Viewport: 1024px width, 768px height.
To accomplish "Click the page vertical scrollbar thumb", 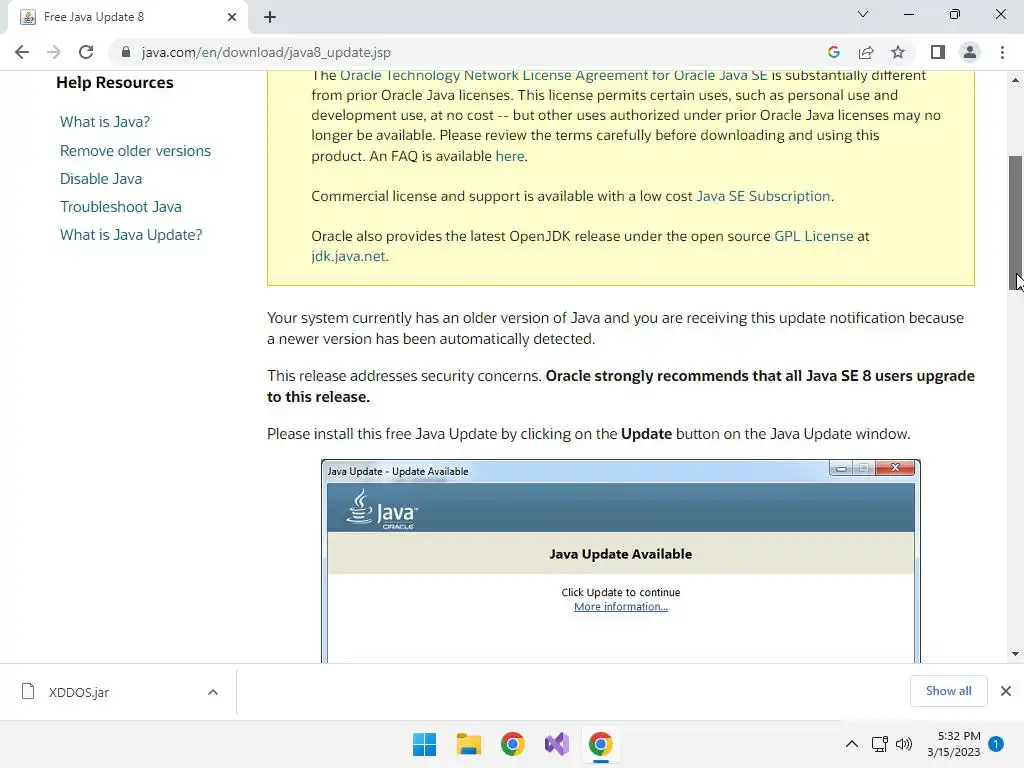I will tap(1015, 222).
